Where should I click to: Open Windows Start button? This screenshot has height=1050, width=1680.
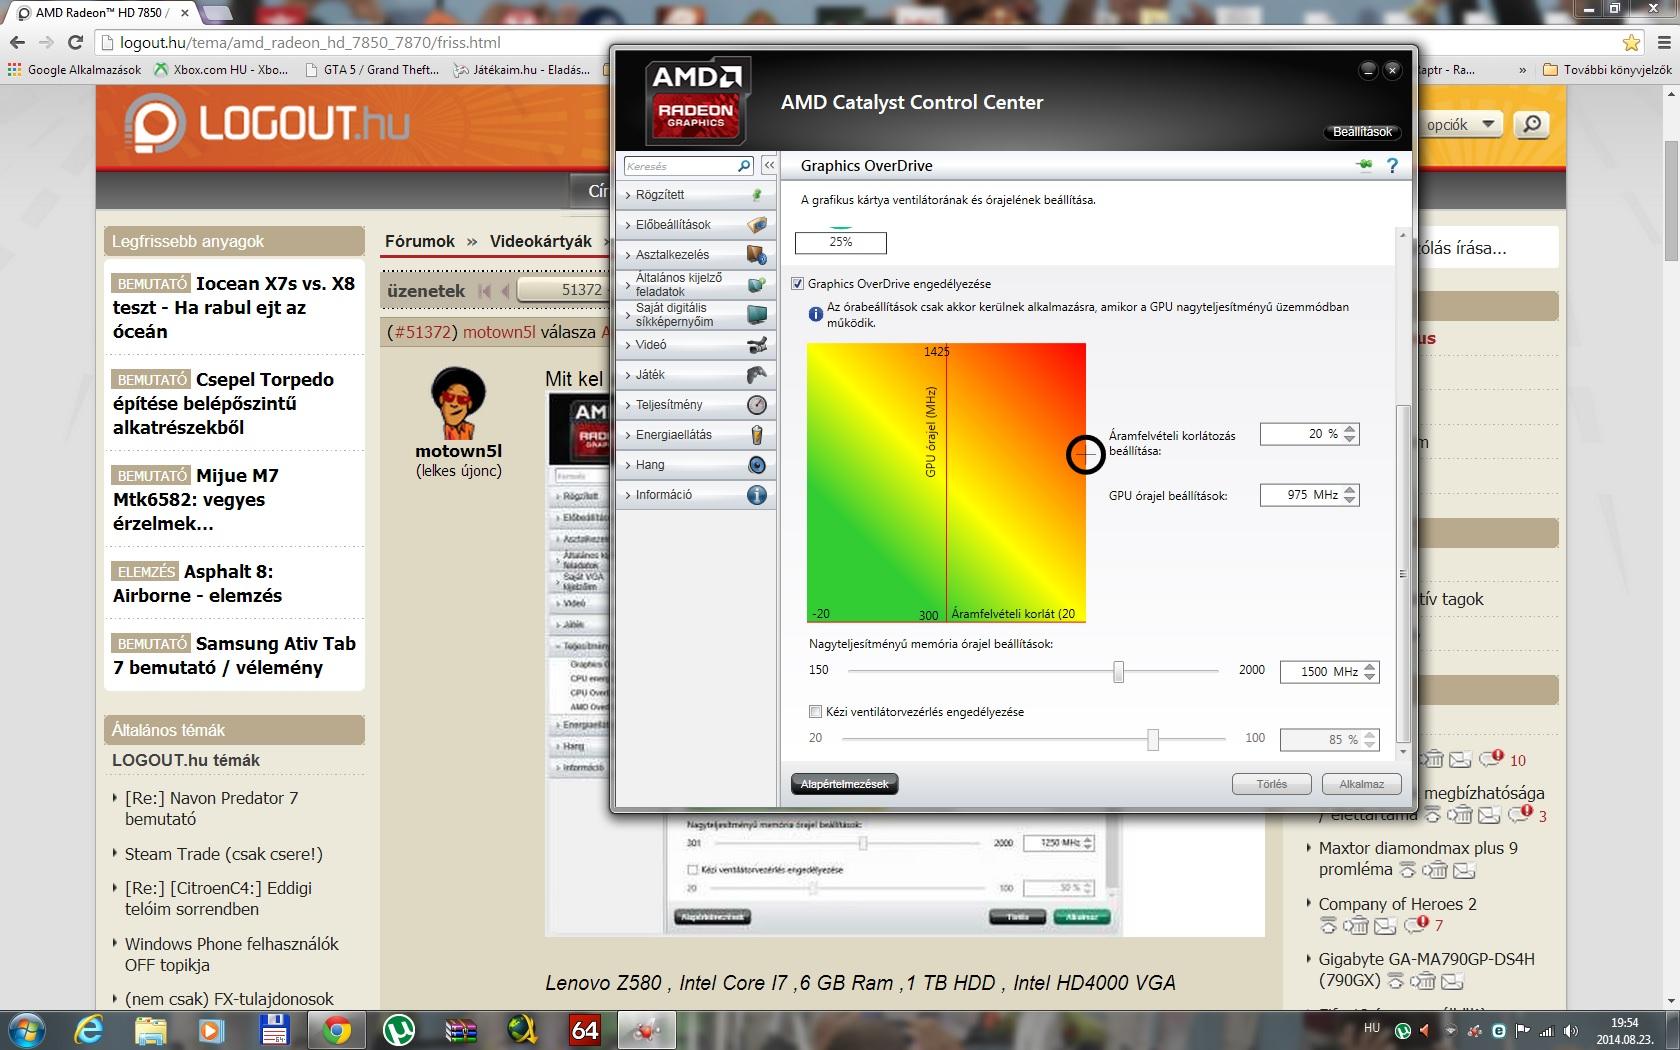pyautogui.click(x=27, y=1030)
